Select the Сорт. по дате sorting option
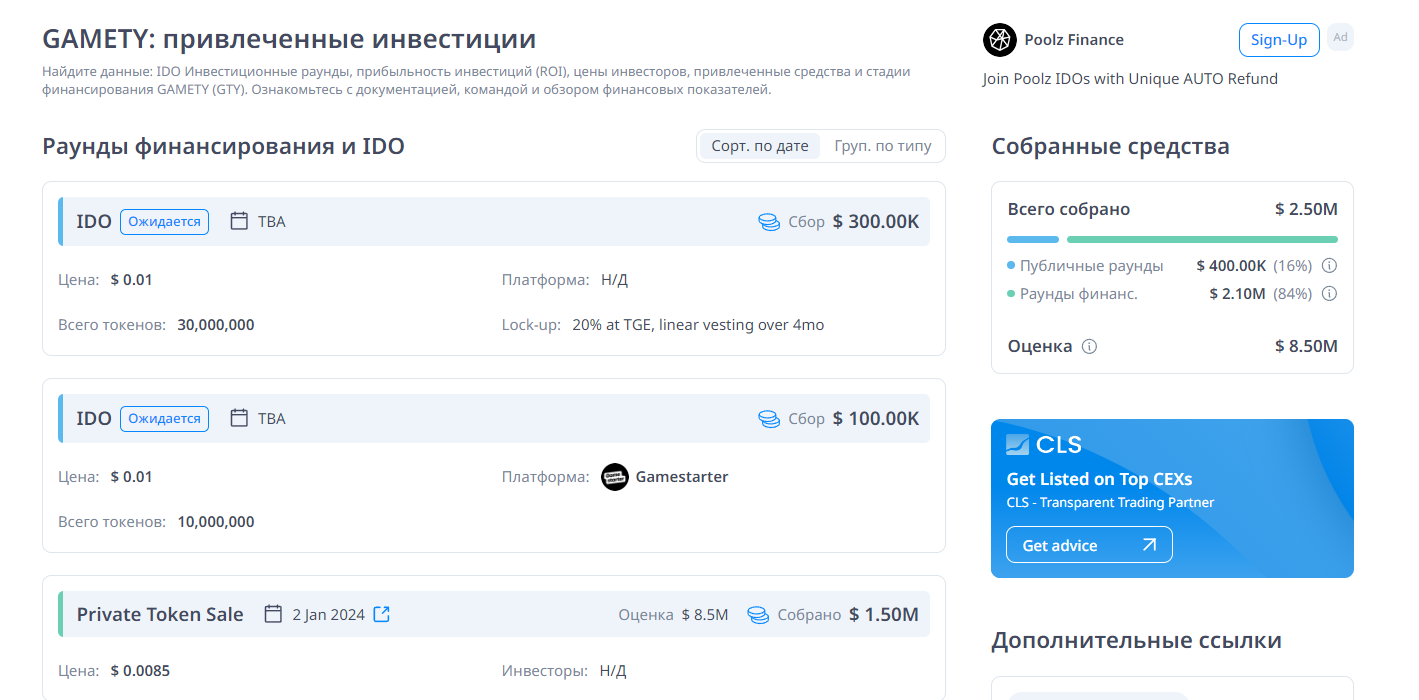 tap(760, 146)
